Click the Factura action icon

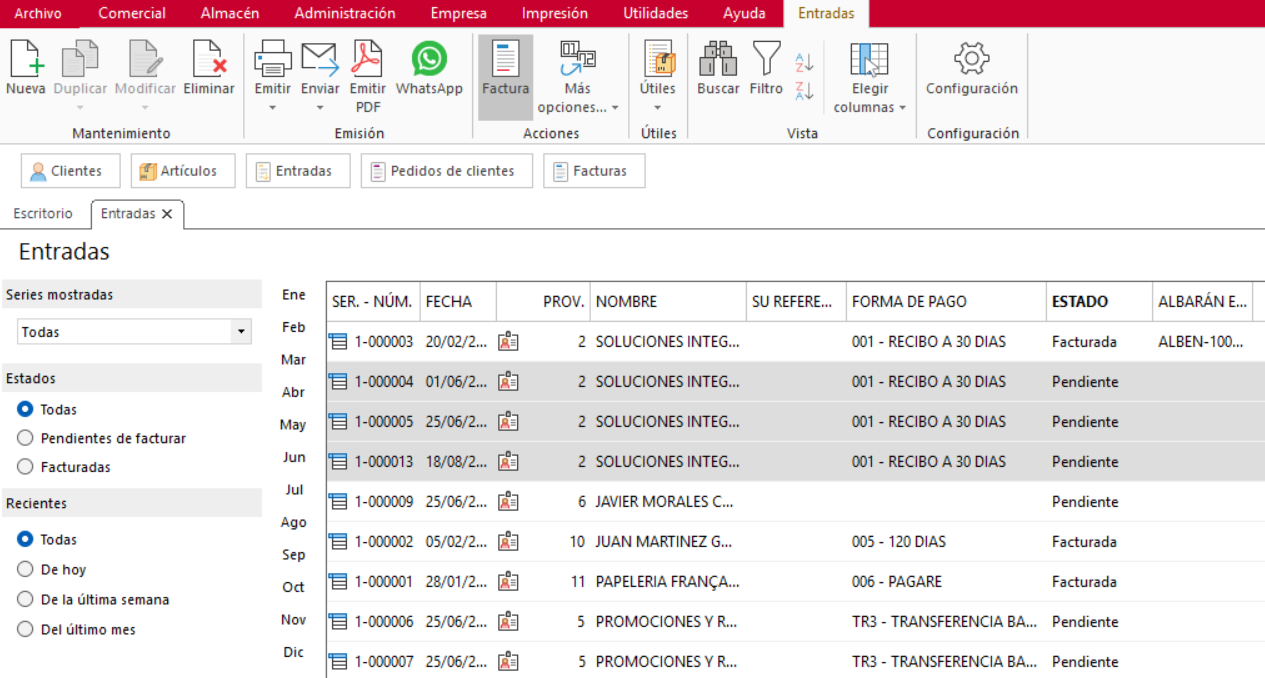[x=505, y=59]
